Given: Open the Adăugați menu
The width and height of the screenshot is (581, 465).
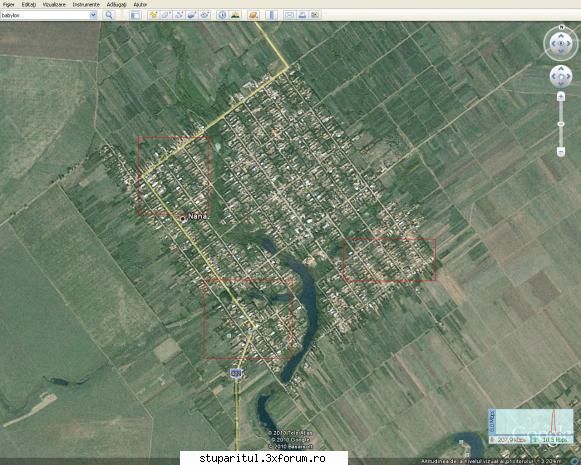Looking at the screenshot, I should (116, 4).
